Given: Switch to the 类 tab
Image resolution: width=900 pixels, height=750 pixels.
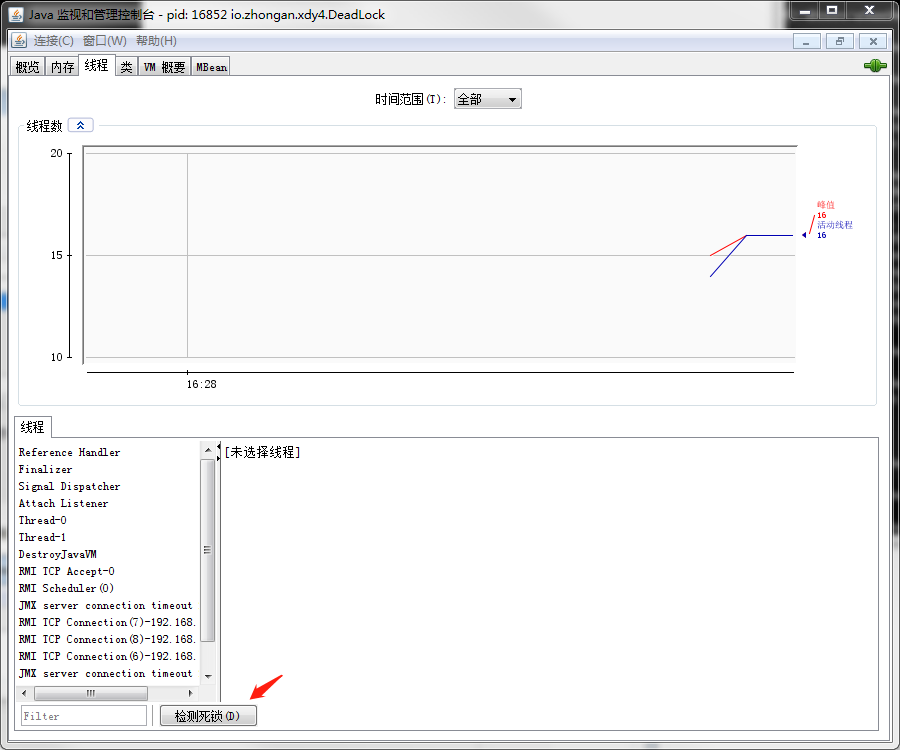Looking at the screenshot, I should click(x=126, y=67).
